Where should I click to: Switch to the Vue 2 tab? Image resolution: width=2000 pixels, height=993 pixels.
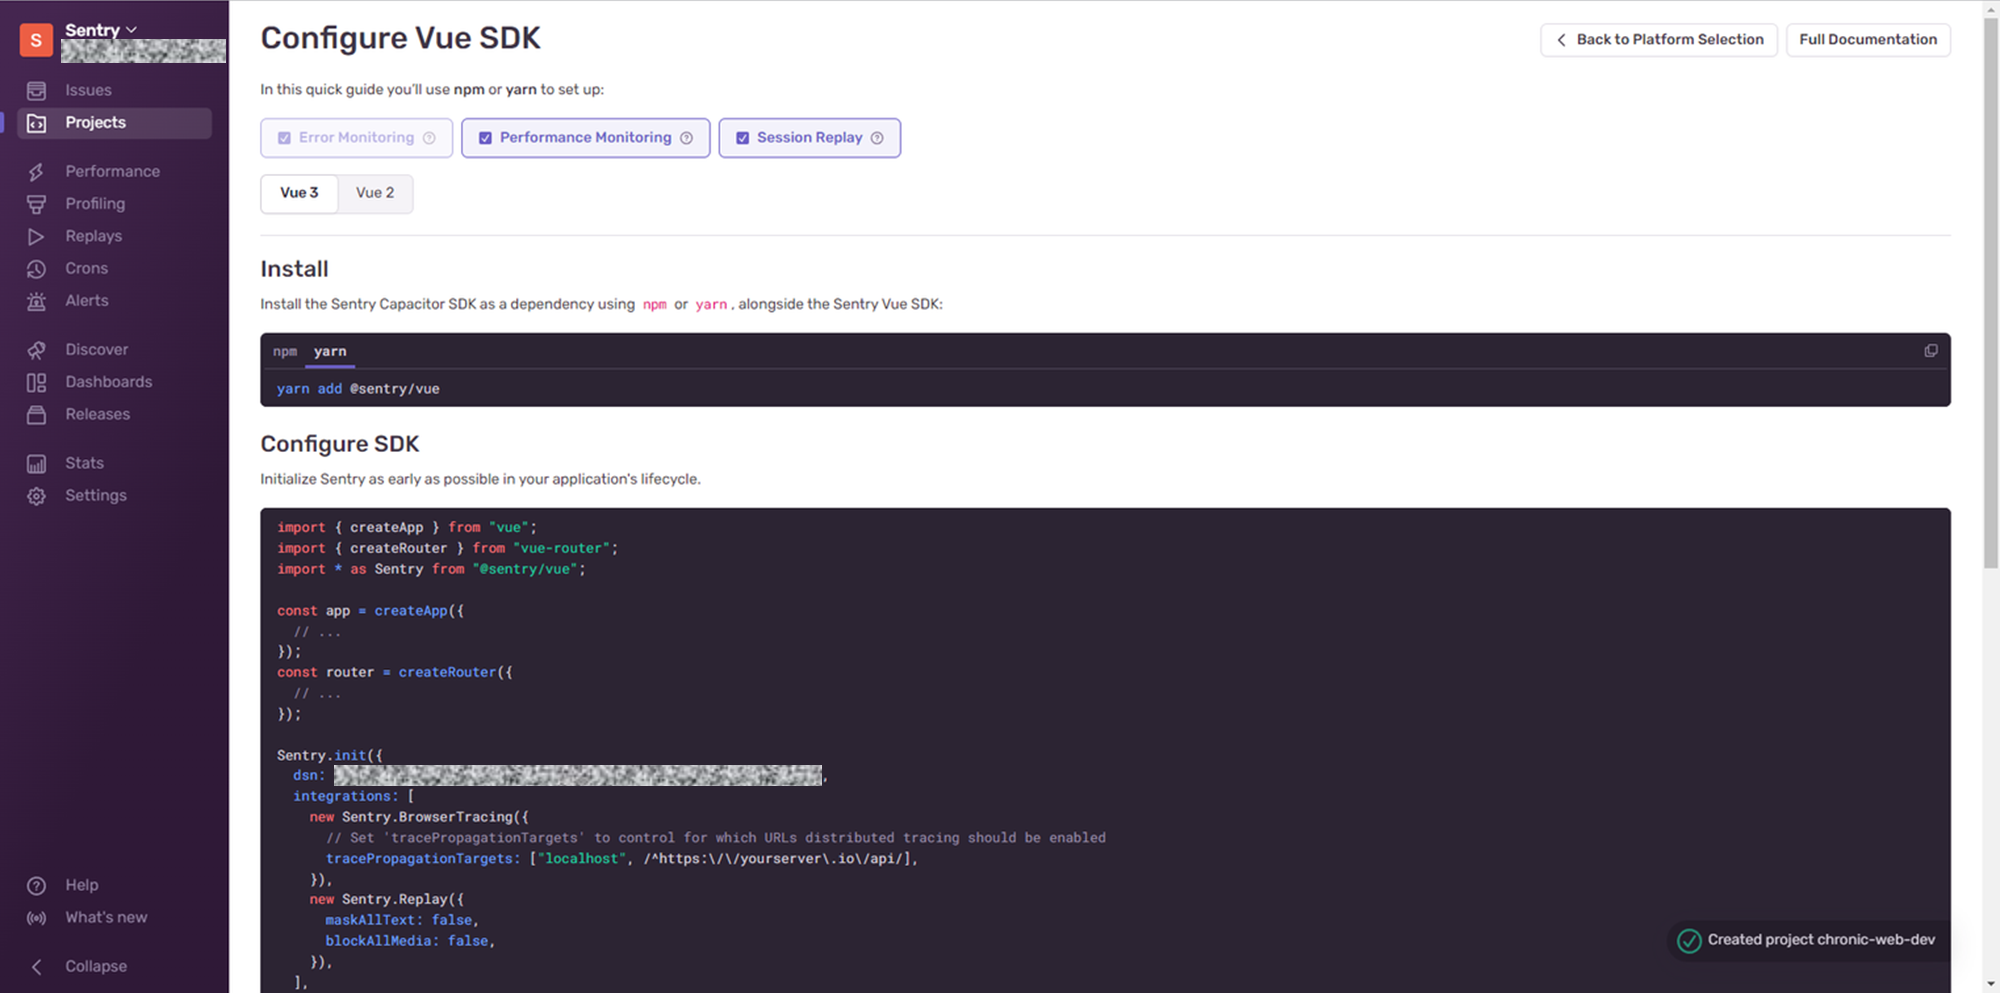375,193
